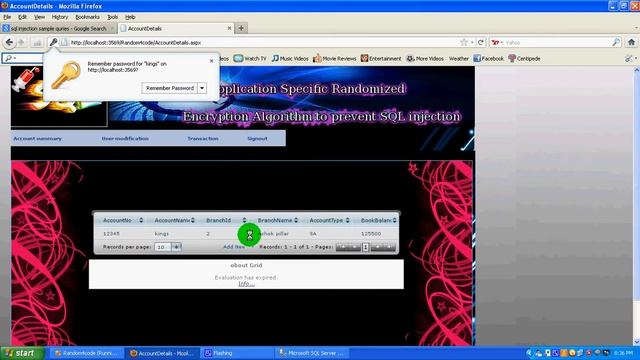640x360 pixels.
Task: Open the Watch TV bookmark
Action: pos(250,58)
